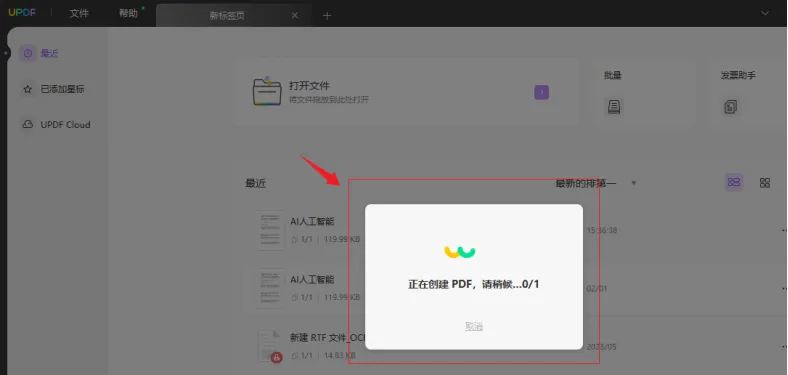Click the second AI人工智能 file name dated 02/01

point(312,279)
